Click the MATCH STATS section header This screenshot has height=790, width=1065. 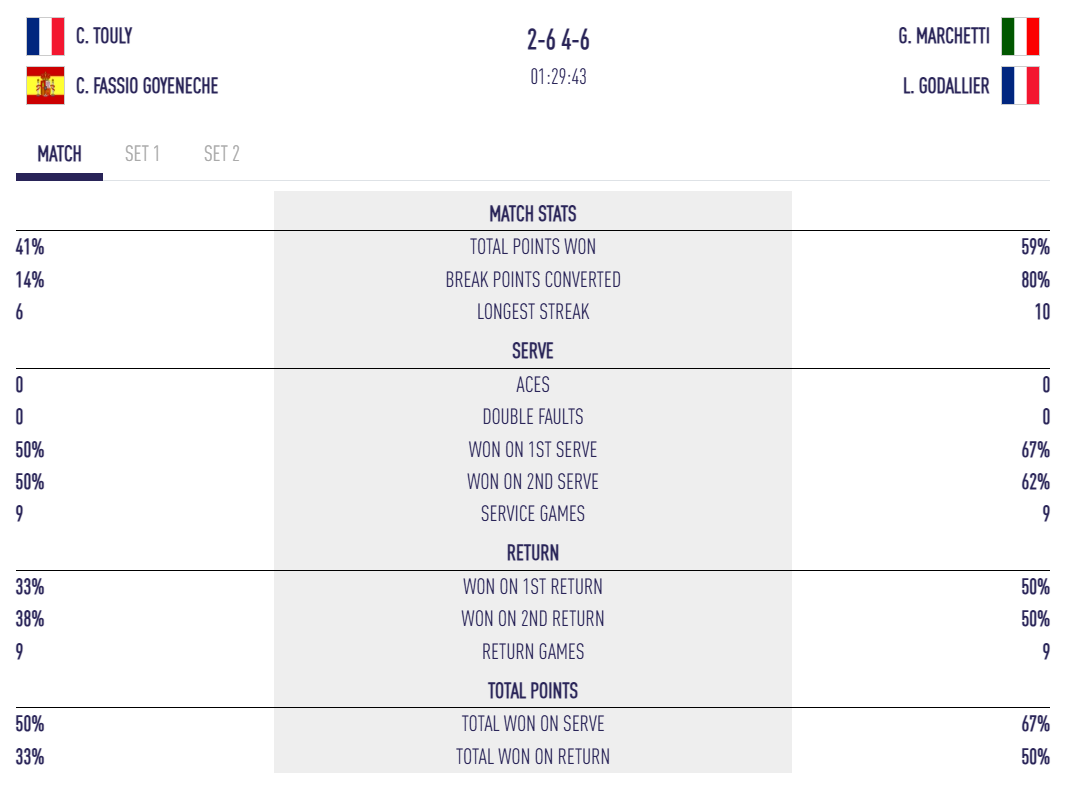click(532, 214)
